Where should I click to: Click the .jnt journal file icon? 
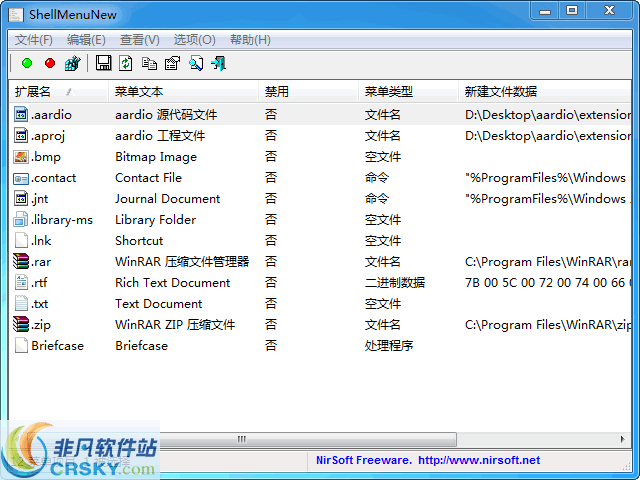[21, 199]
